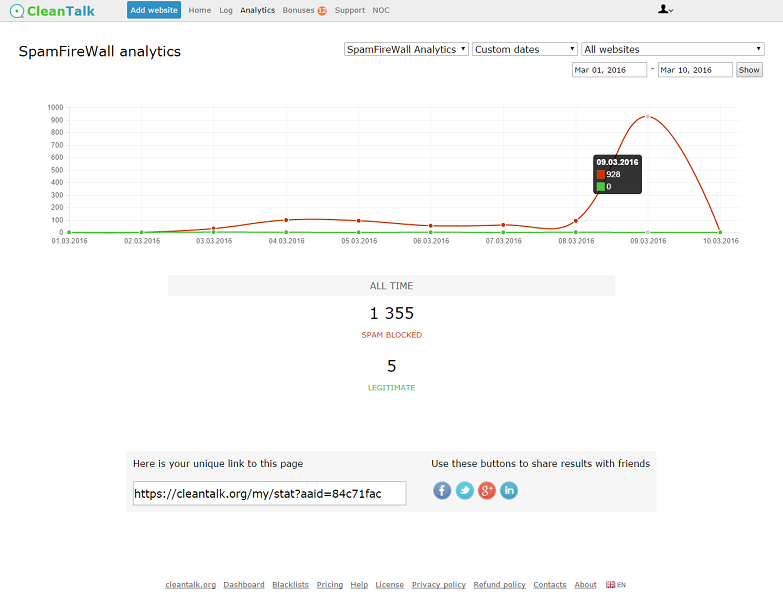Click the 1 355 spam count
The height and width of the screenshot is (600, 783).
[392, 313]
